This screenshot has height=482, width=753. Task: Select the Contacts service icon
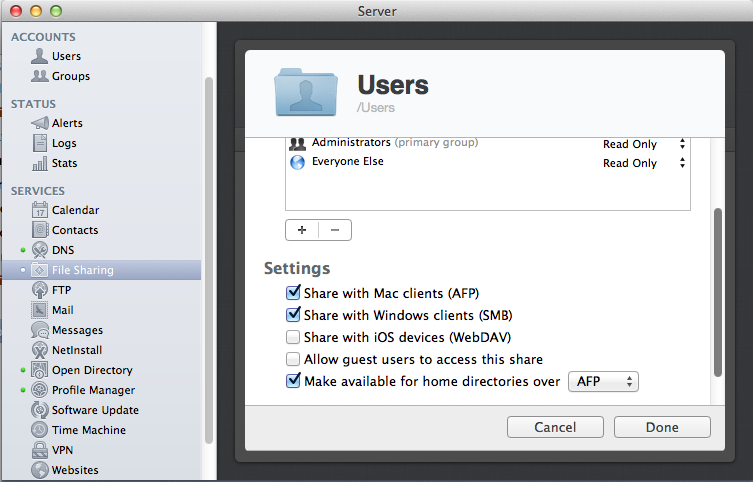tap(40, 230)
